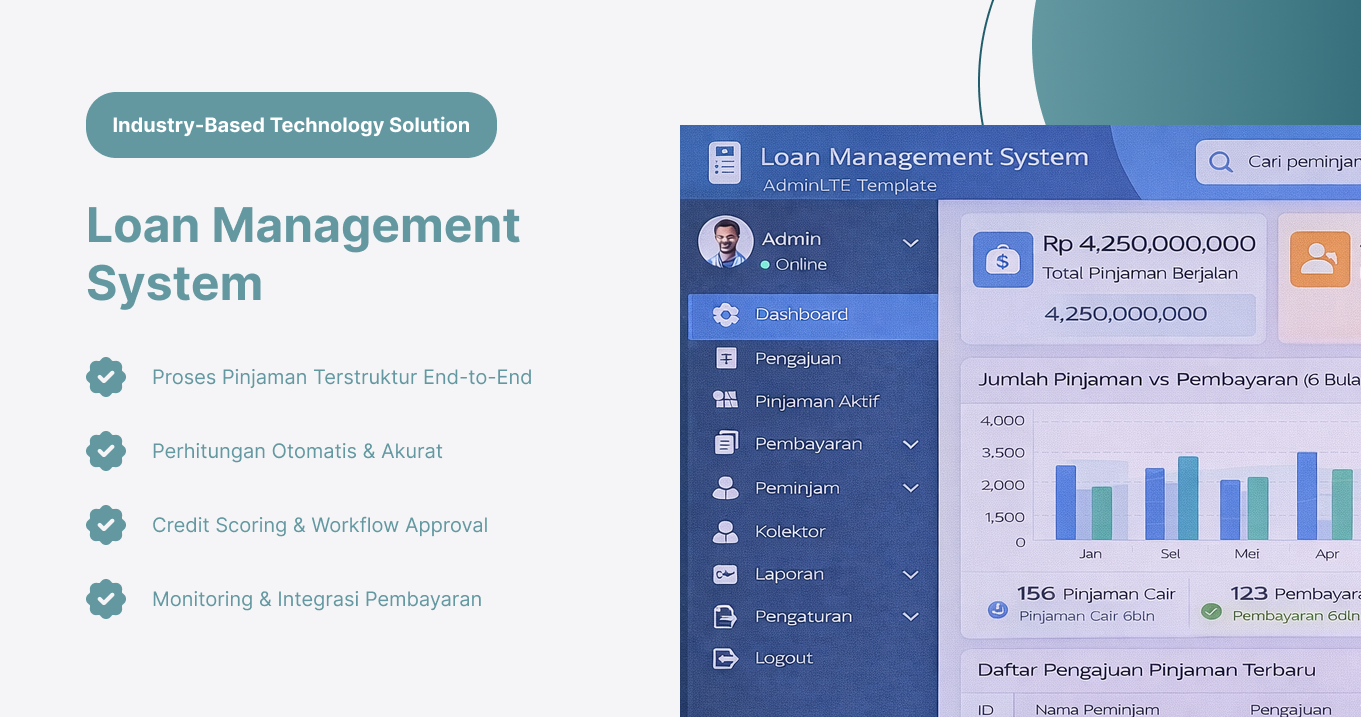Viewport: 1361px width, 717px height.
Task: Open Pinjaman Aktif via its grid icon
Action: pyautogui.click(x=724, y=400)
